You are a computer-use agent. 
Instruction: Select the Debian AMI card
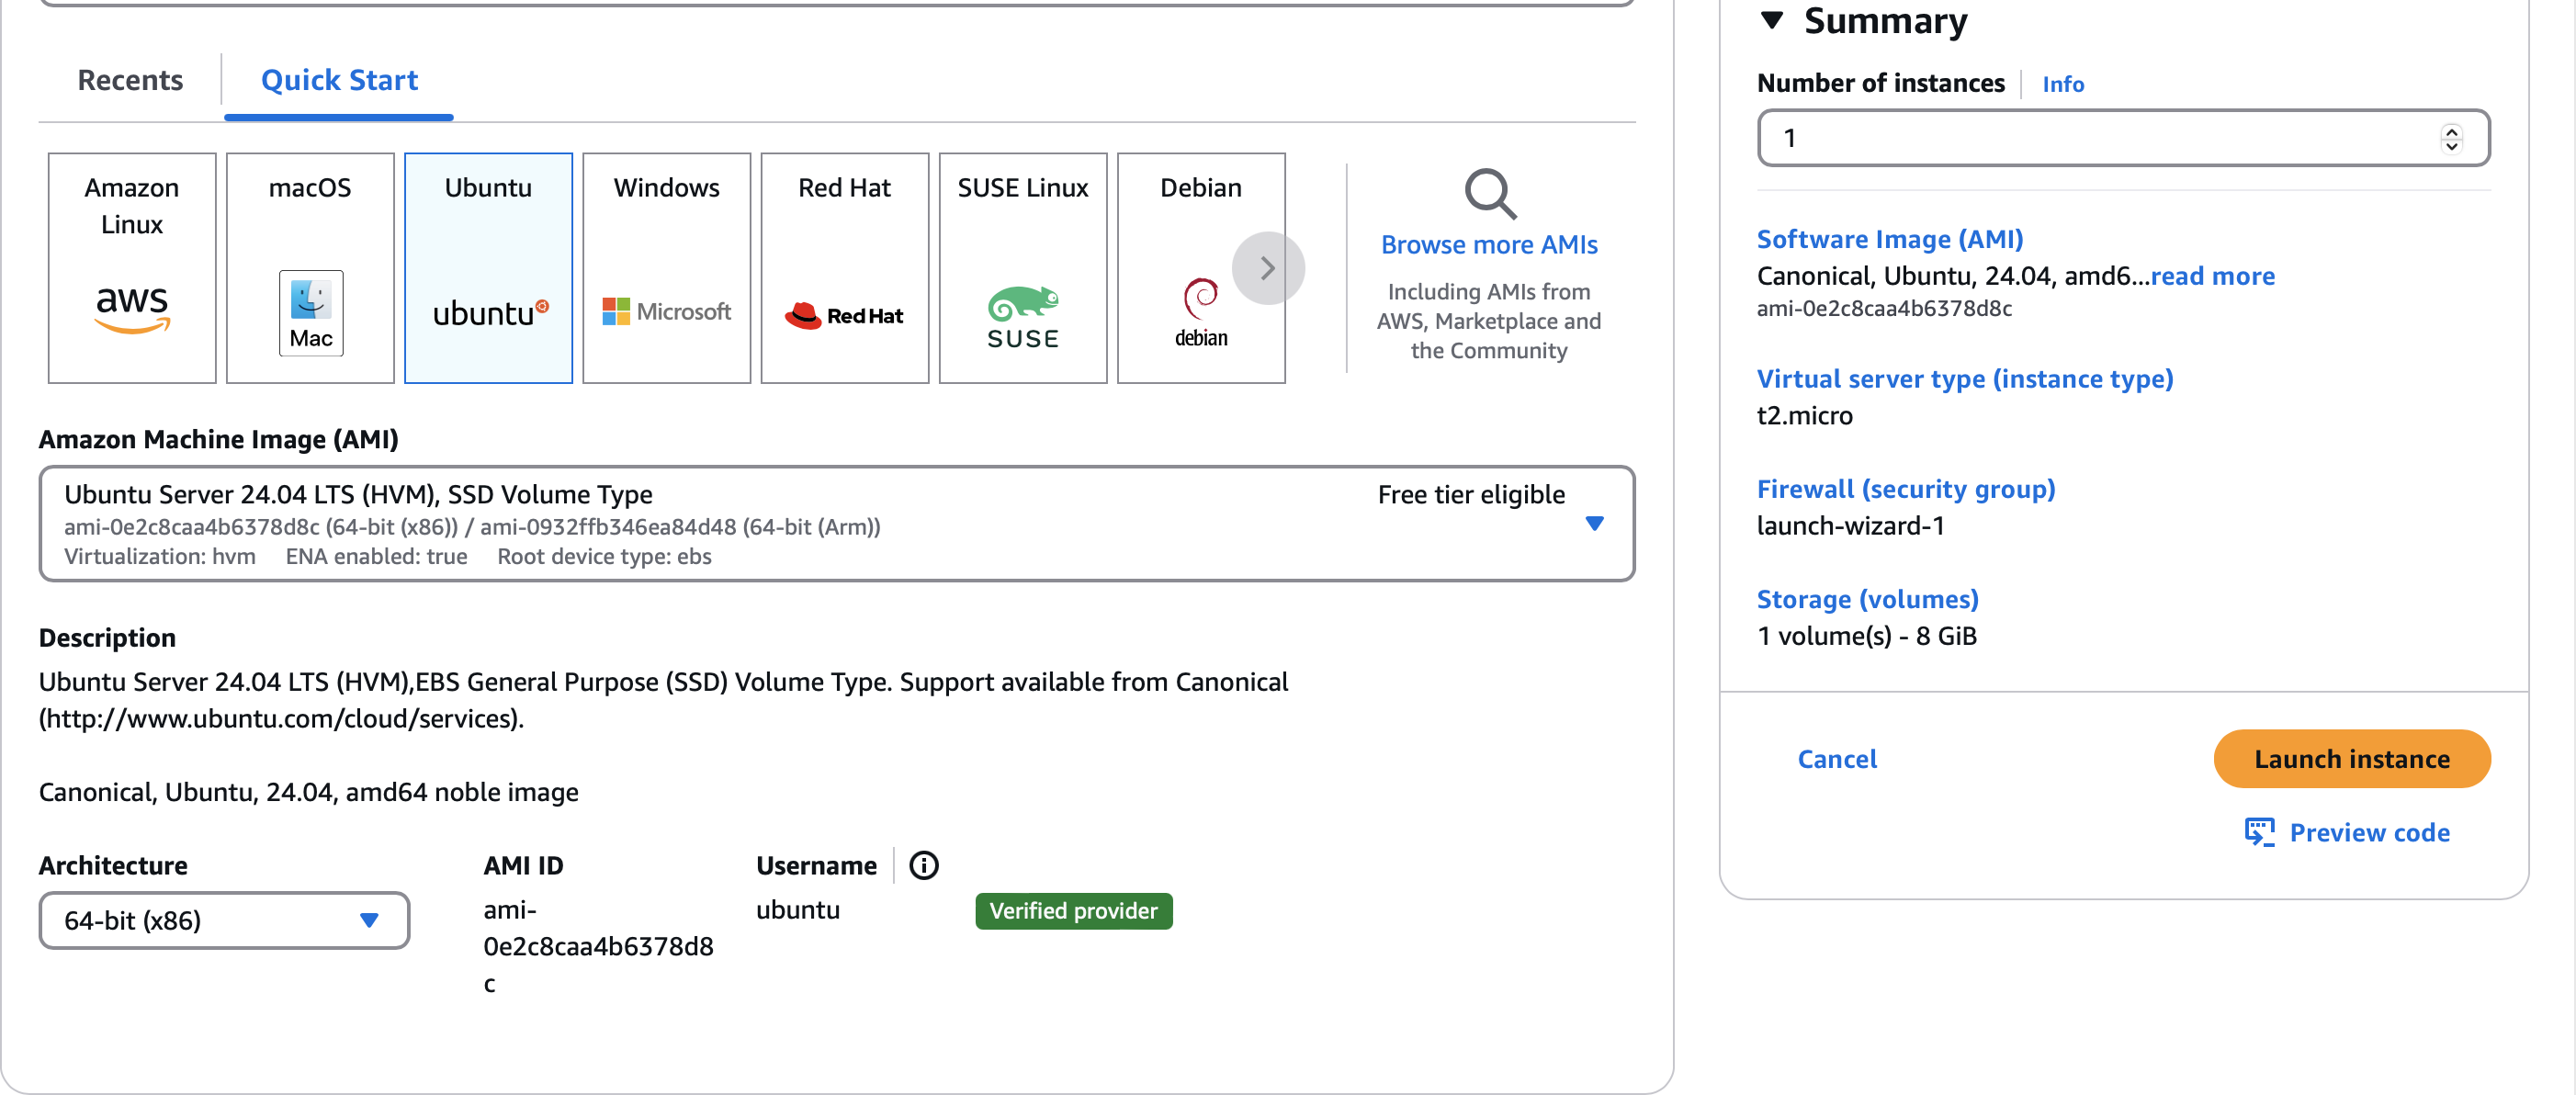point(1200,268)
